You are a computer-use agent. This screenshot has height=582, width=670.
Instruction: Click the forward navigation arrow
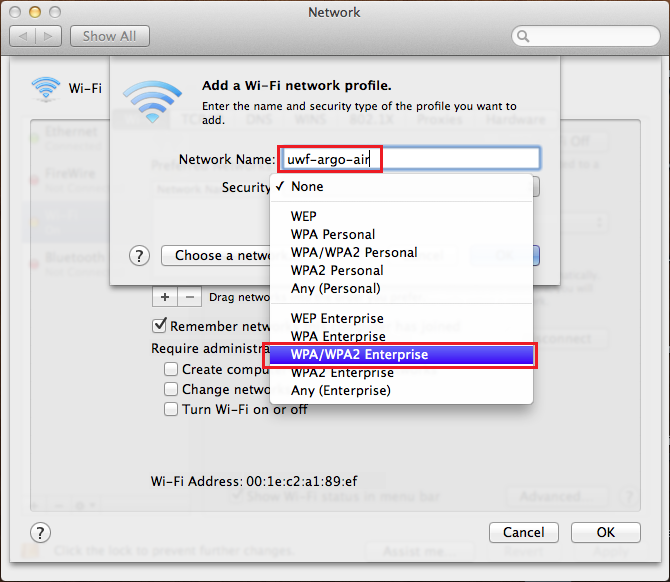(x=49, y=36)
